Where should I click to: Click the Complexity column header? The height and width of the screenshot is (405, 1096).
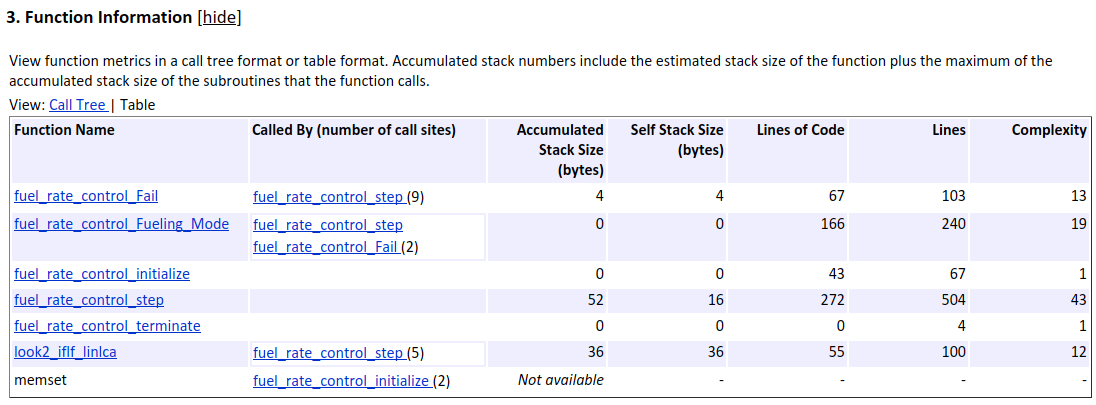coord(1048,130)
